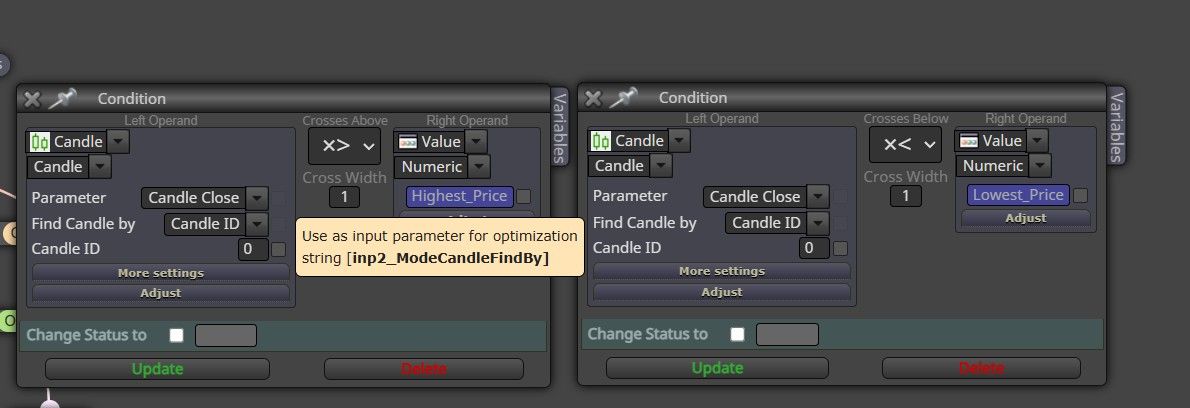Image resolution: width=1190 pixels, height=408 pixels.
Task: Click the Candle icon in right panel operand
Action: (601, 141)
